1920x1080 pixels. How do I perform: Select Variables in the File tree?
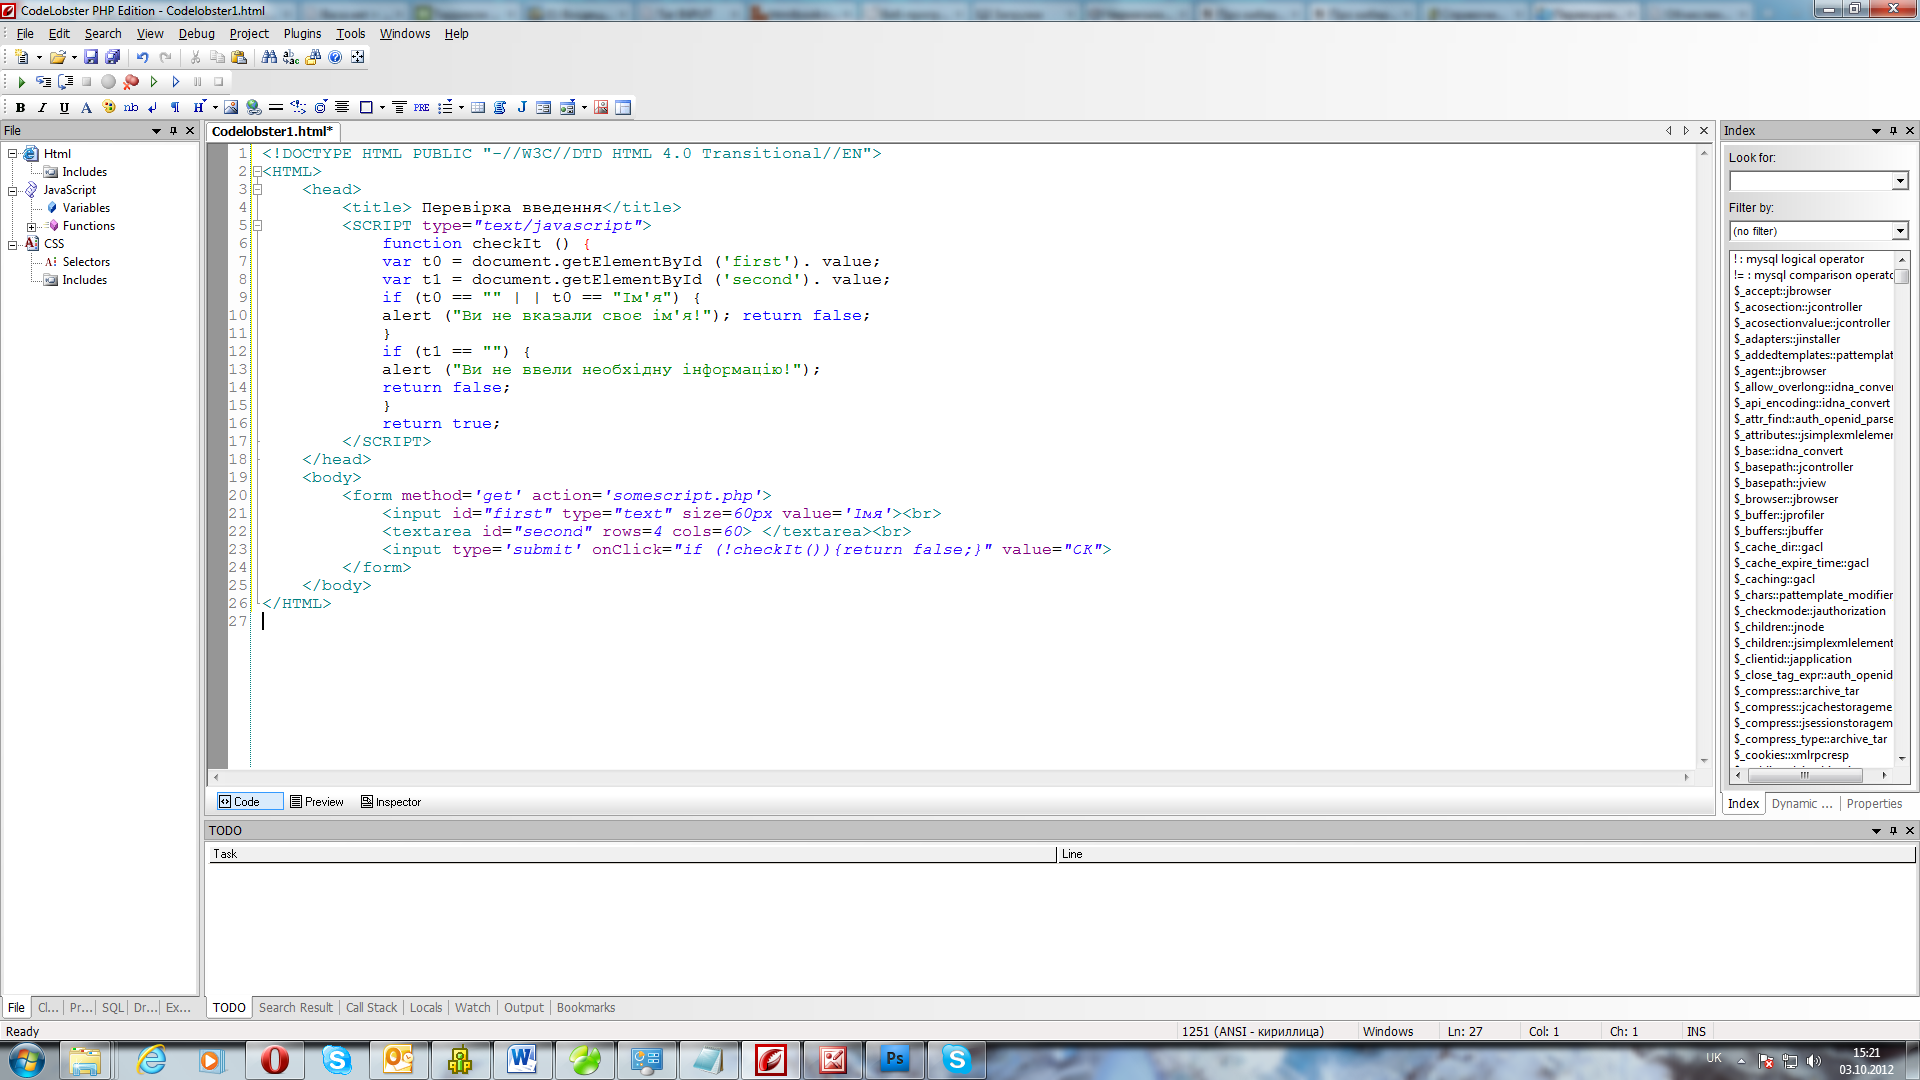(86, 208)
